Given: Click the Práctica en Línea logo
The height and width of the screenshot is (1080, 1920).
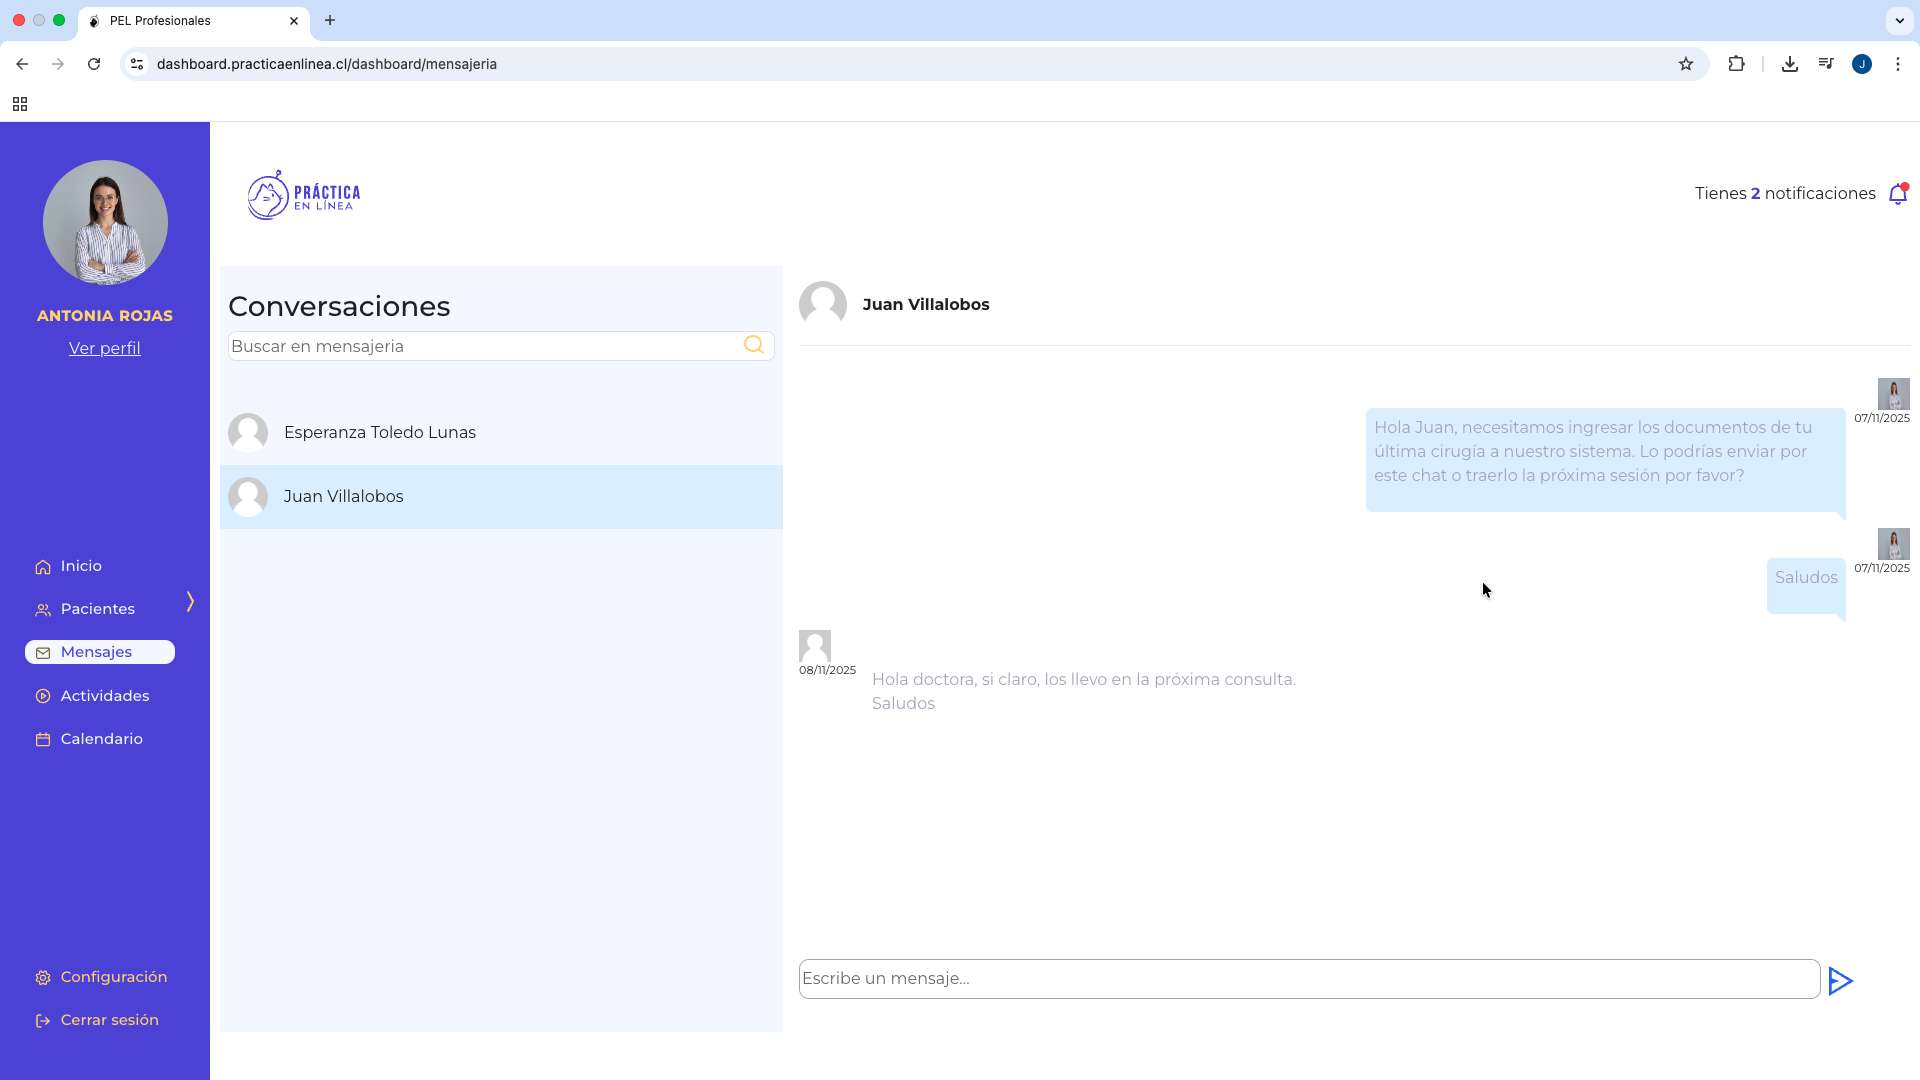Looking at the screenshot, I should click(304, 195).
